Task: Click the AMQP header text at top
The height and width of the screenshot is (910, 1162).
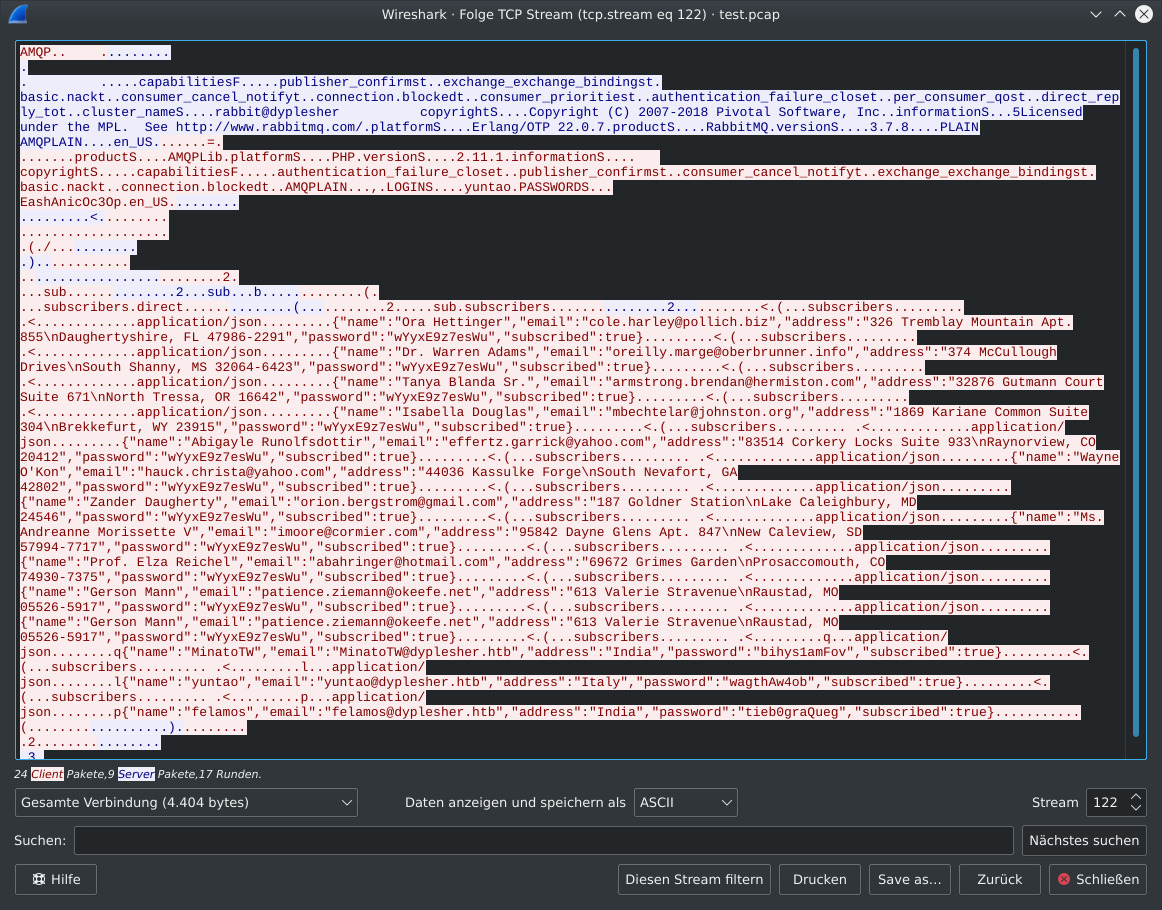Action: [35, 52]
